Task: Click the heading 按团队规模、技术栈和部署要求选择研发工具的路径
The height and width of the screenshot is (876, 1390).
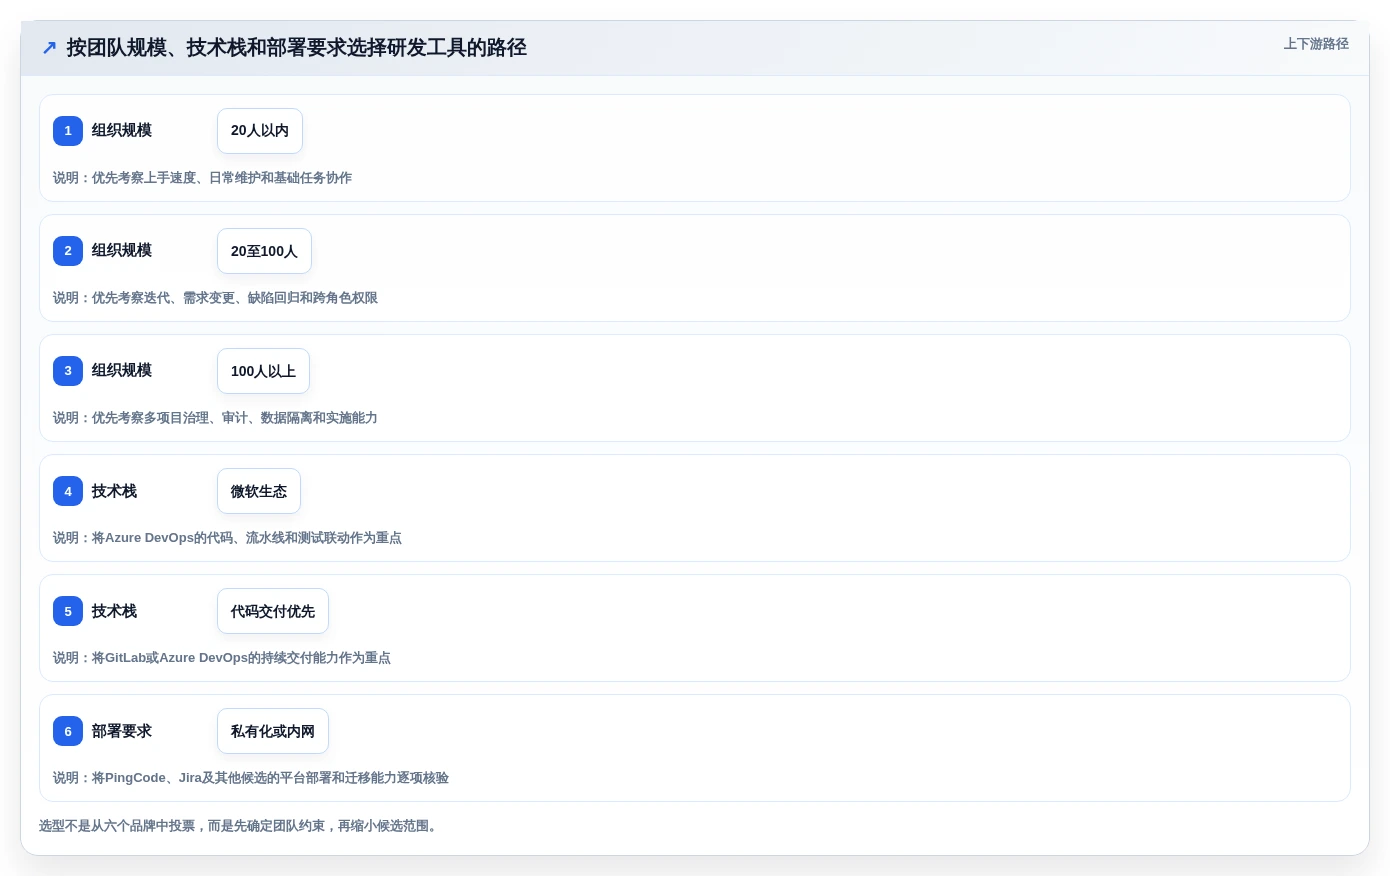Action: click(x=296, y=48)
